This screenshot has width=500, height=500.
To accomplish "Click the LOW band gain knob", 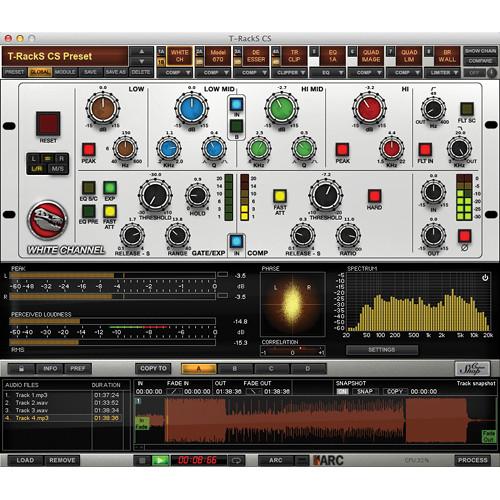I will pyautogui.click(x=103, y=108).
